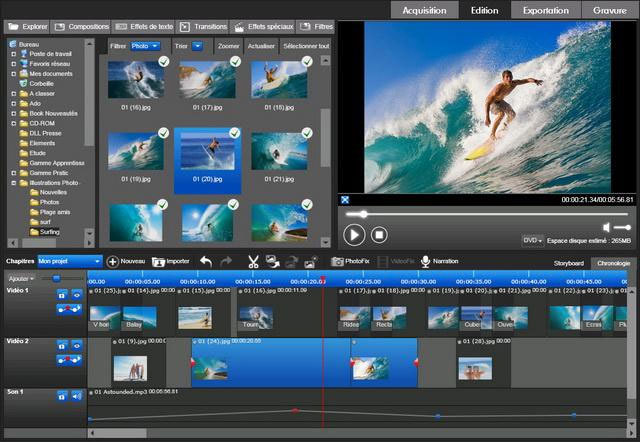
Task: Open the Filtrer Photo dropdown
Action: click(145, 46)
